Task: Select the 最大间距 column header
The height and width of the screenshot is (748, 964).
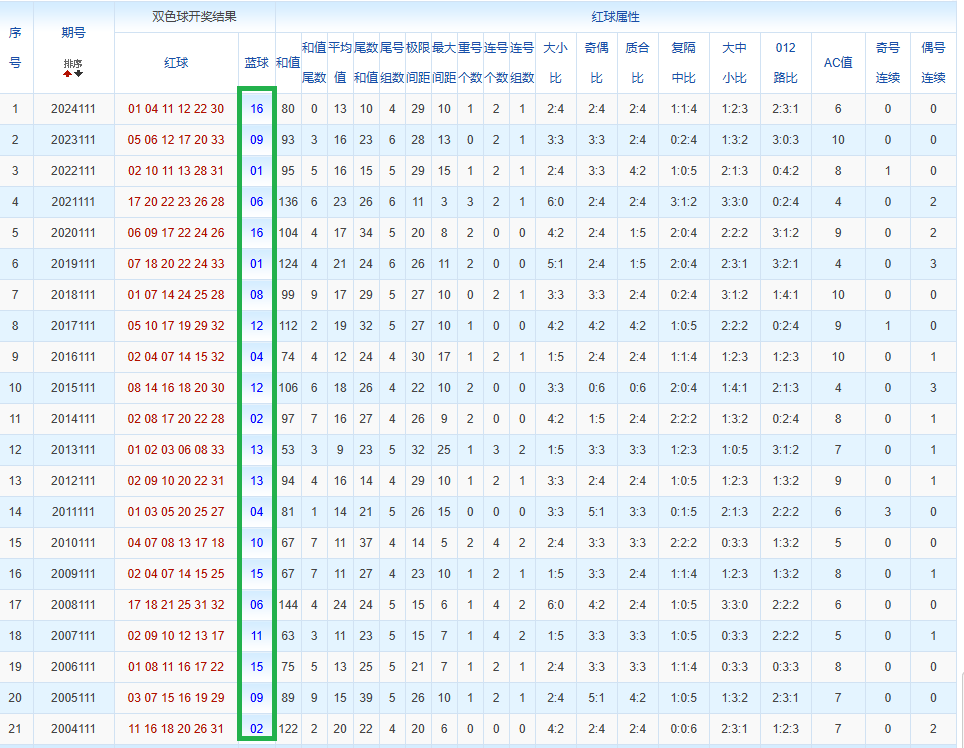Action: 444,63
